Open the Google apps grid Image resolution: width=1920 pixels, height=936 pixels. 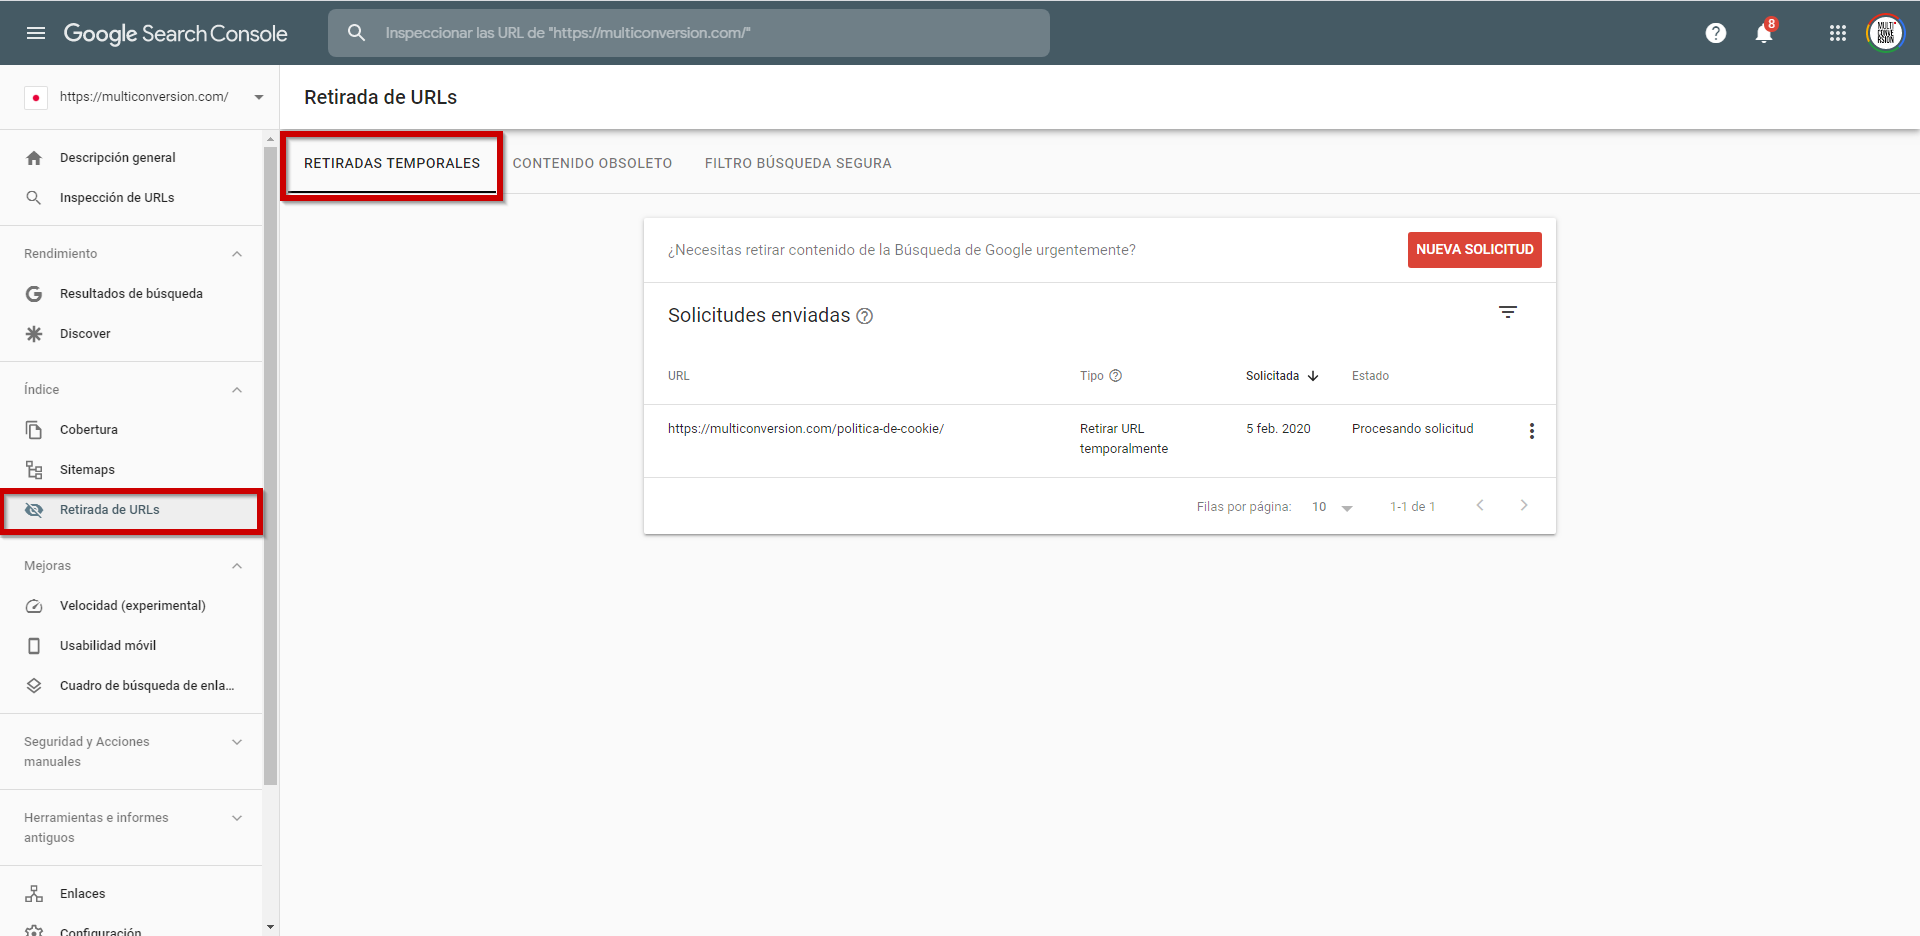pos(1838,33)
